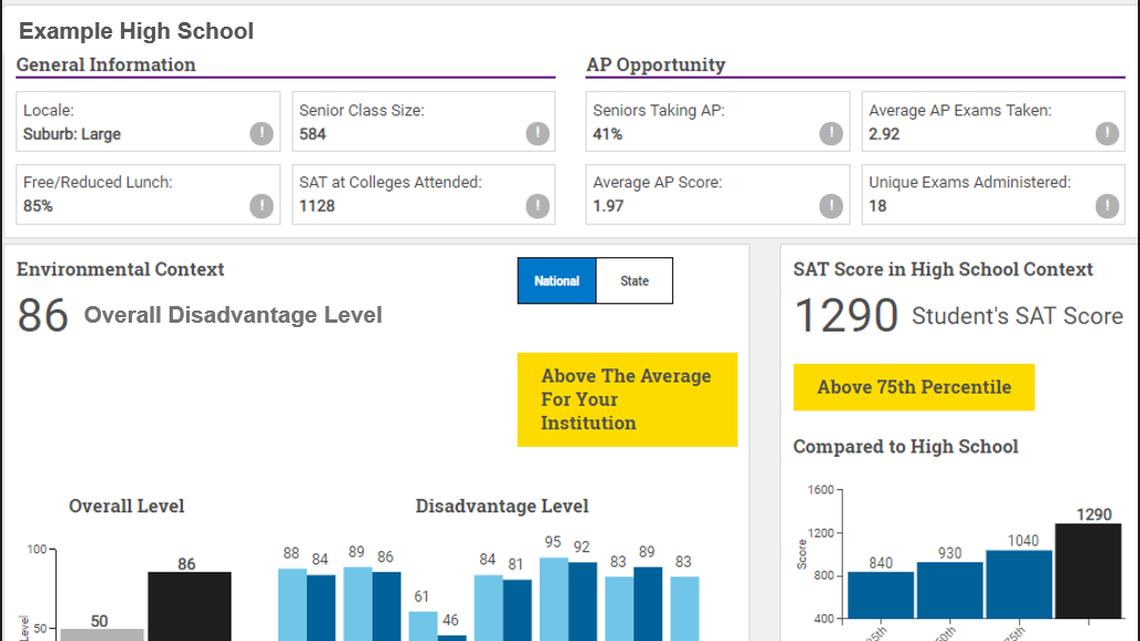The image size is (1140, 641).
Task: Click Free/Reduced Lunch info icon
Action: click(x=261, y=206)
